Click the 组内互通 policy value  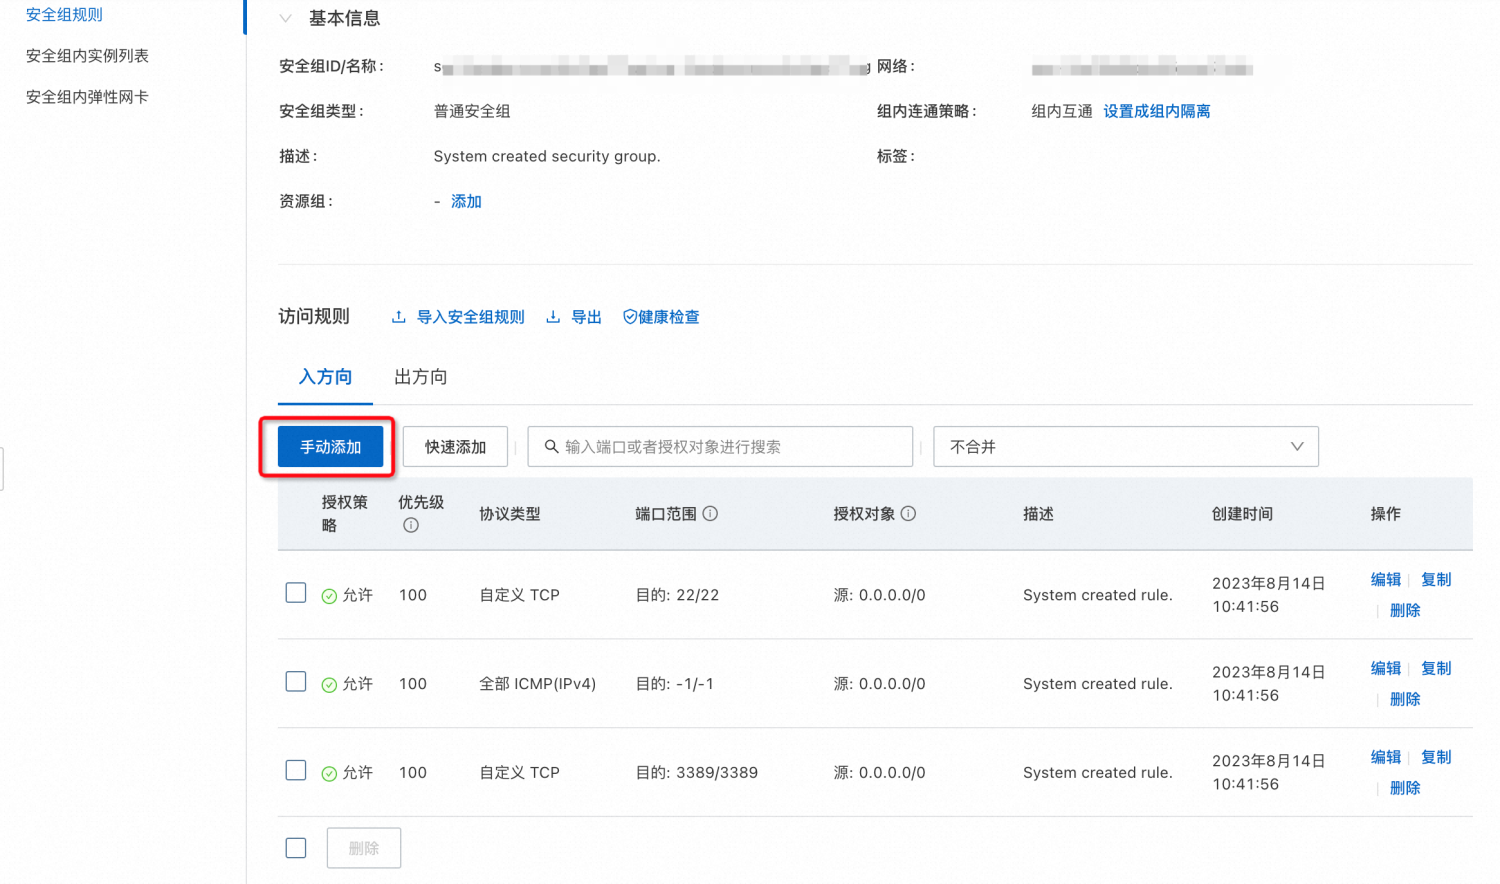click(1062, 111)
